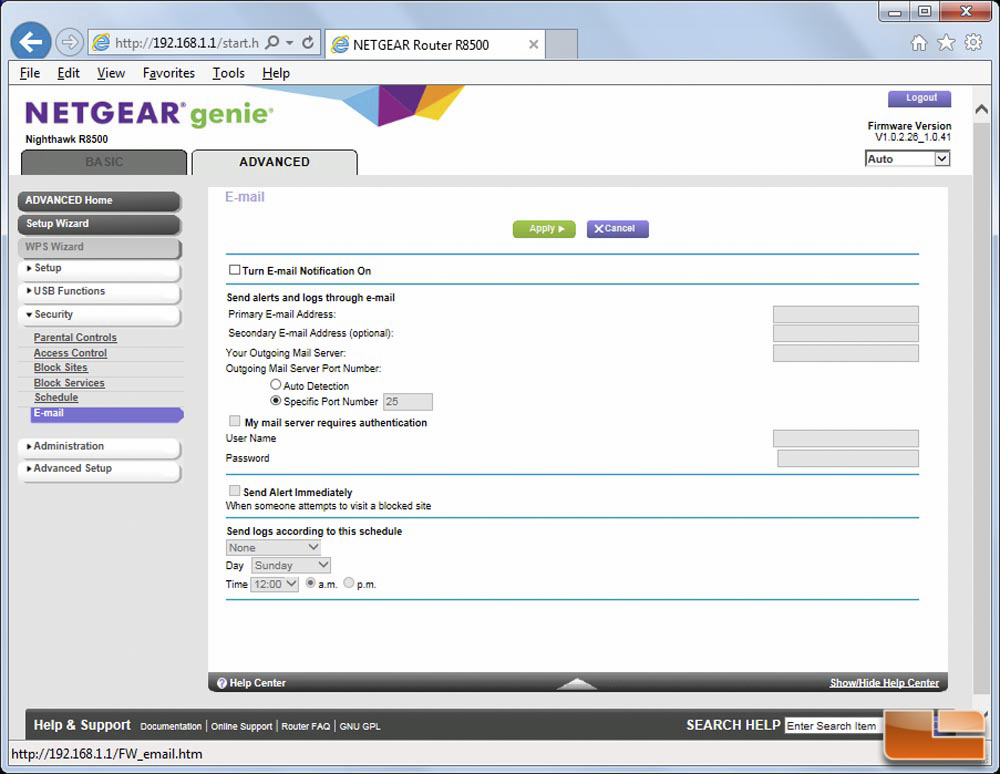
Task: Go back with the browser back arrow
Action: pos(31,42)
